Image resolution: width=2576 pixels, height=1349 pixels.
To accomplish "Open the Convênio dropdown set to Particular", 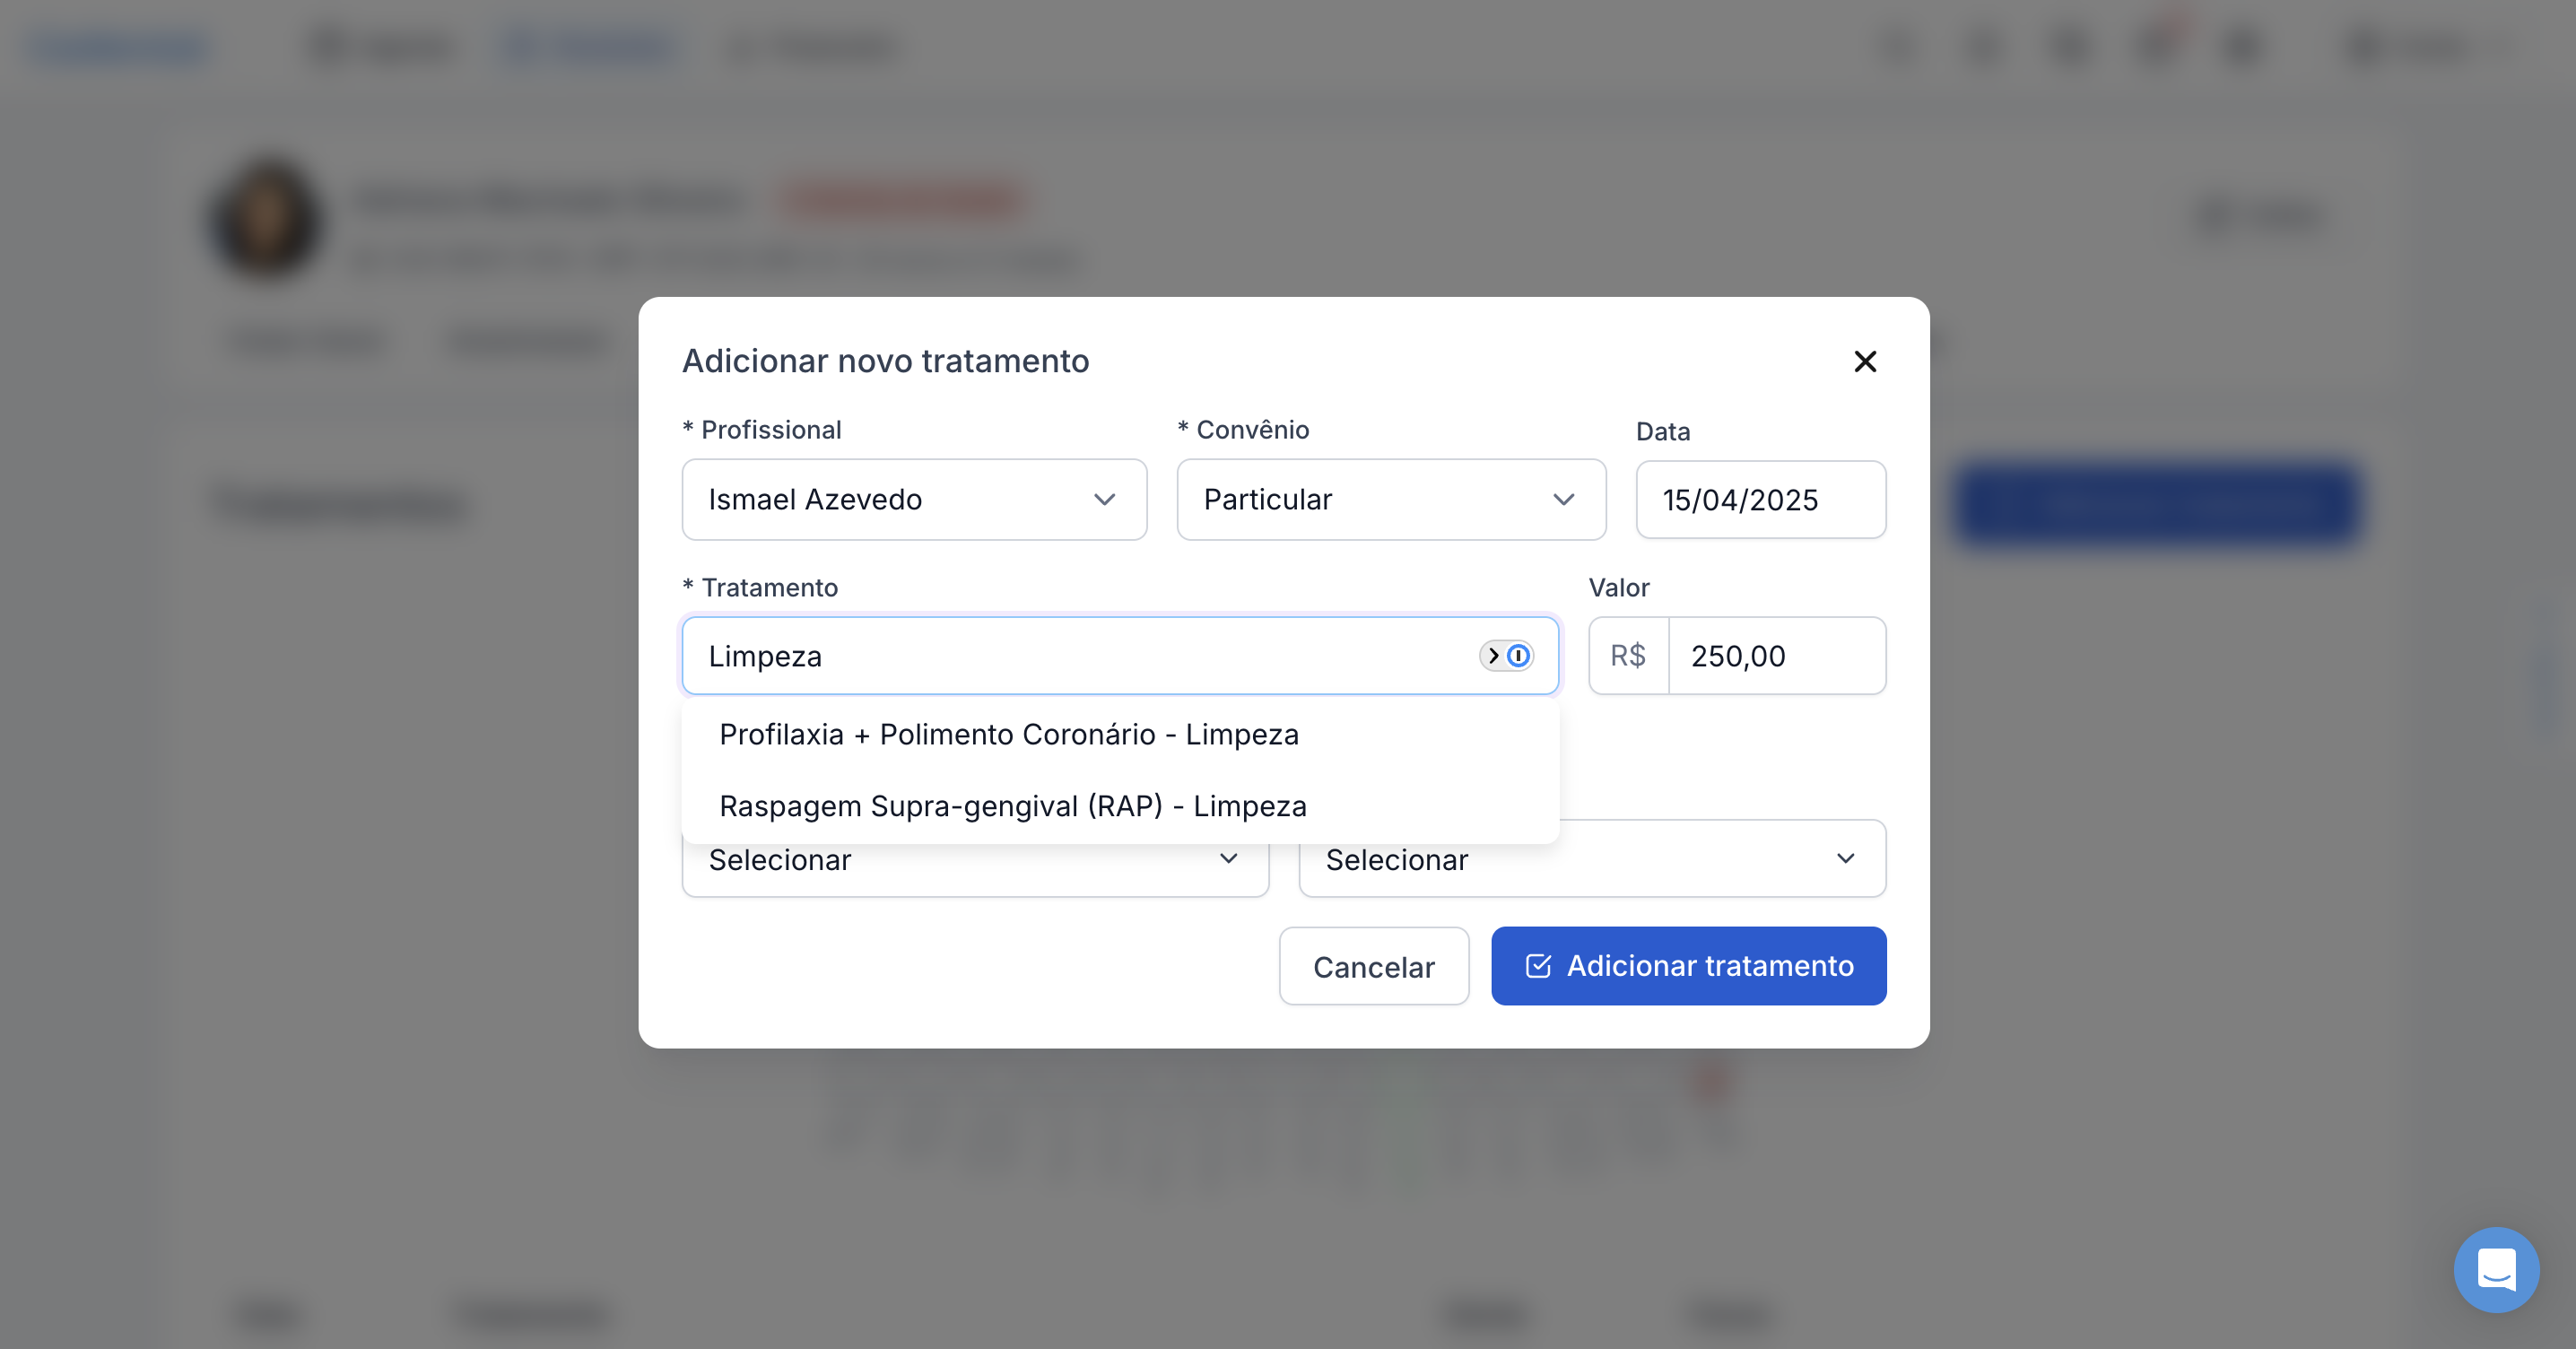I will click(1390, 500).
